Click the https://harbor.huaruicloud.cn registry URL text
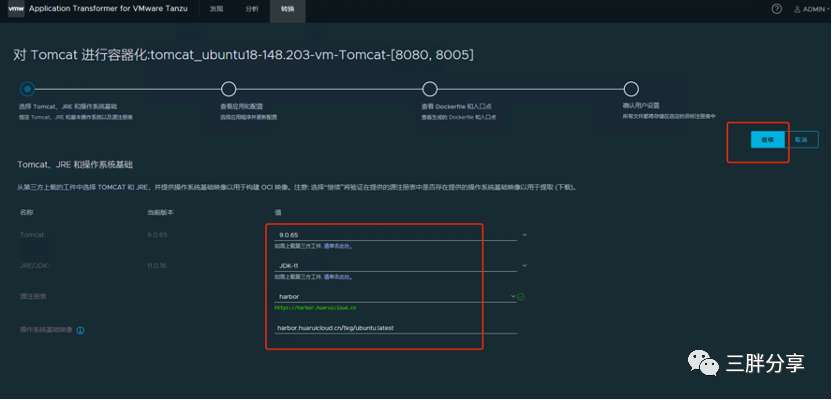832x400 pixels. tap(316, 307)
